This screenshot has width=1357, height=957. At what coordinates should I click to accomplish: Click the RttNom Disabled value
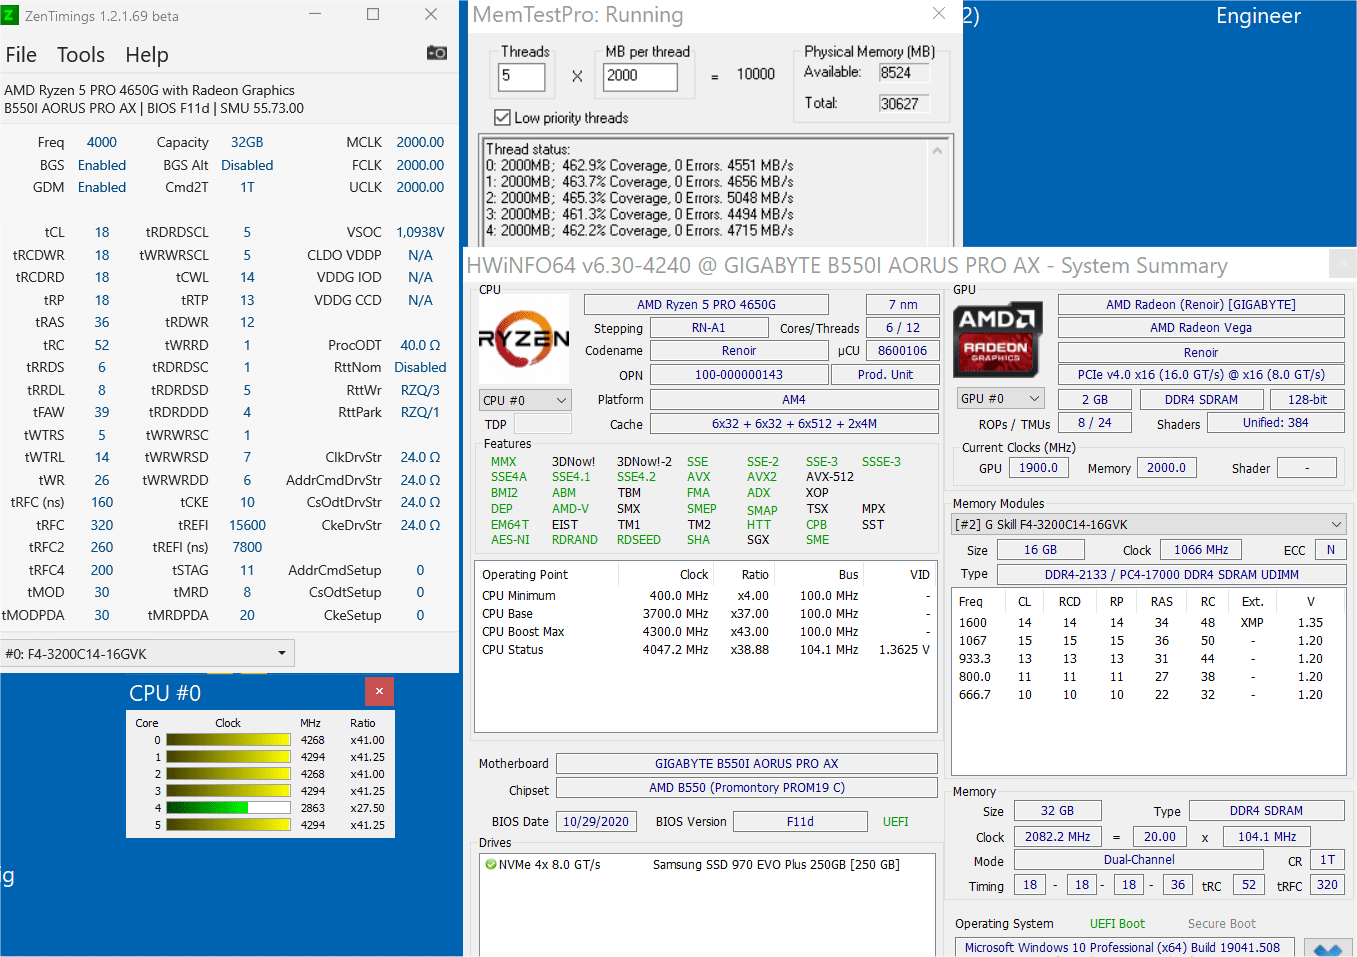coord(420,367)
